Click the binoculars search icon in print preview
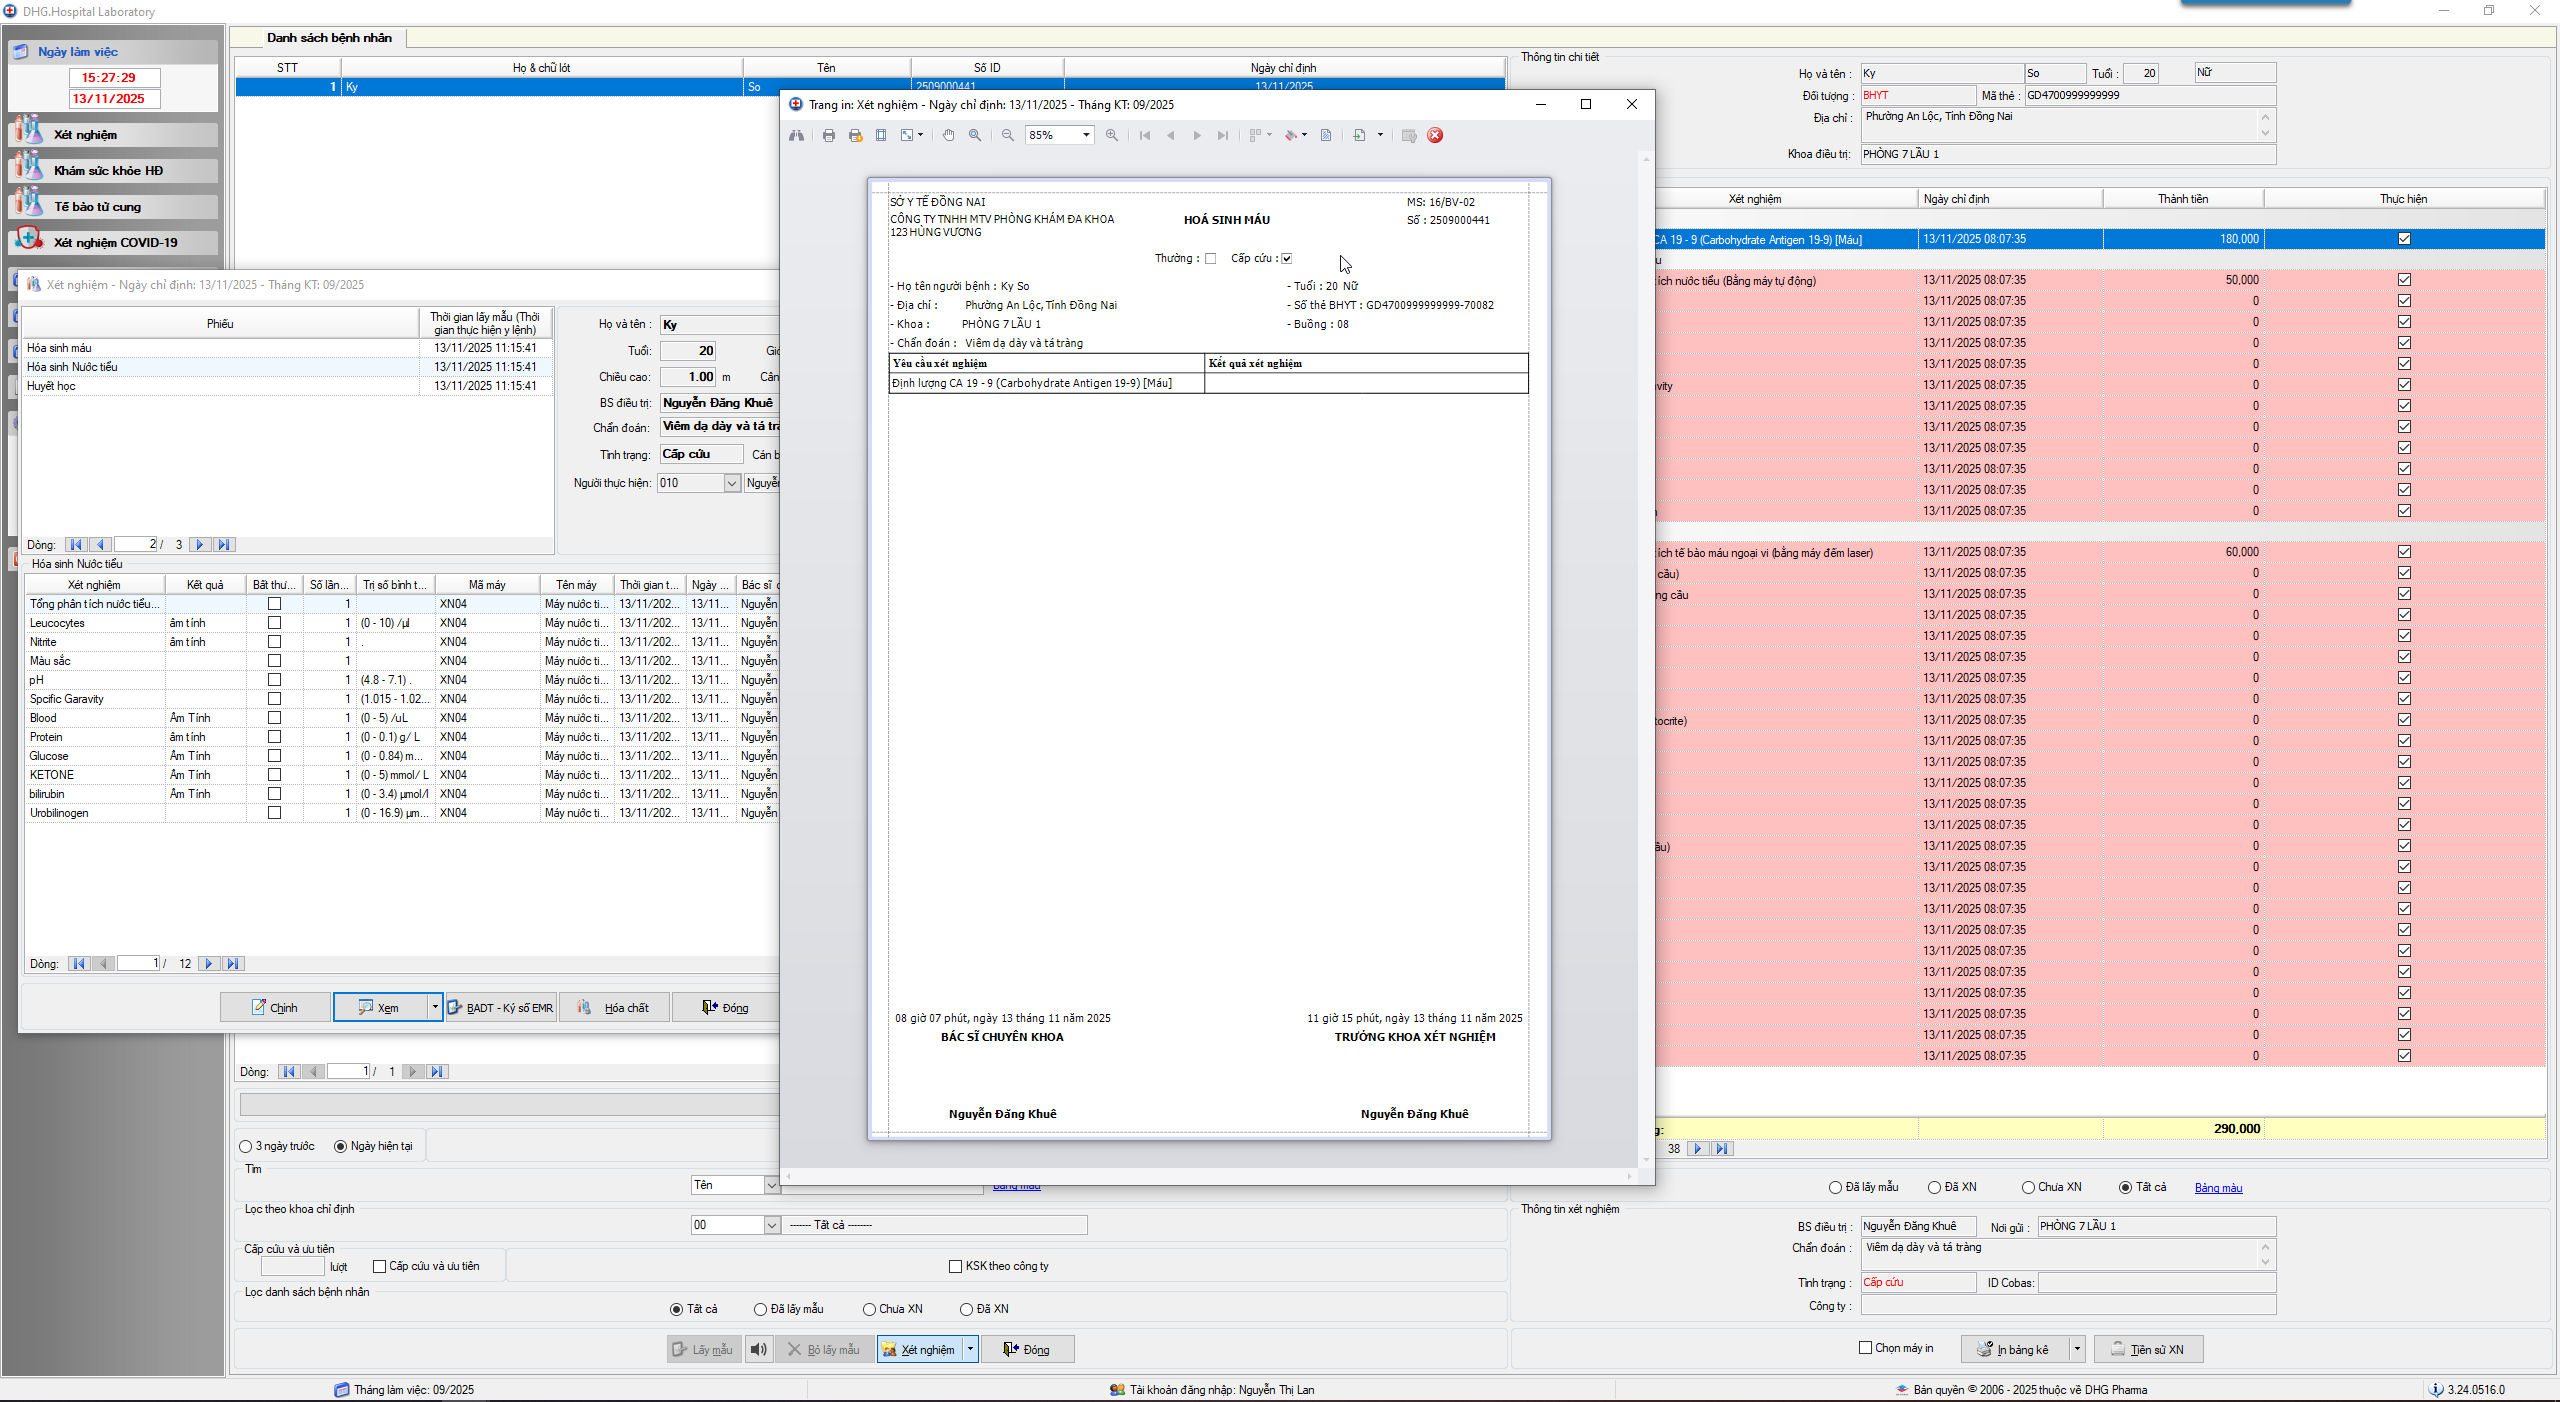 (x=796, y=136)
